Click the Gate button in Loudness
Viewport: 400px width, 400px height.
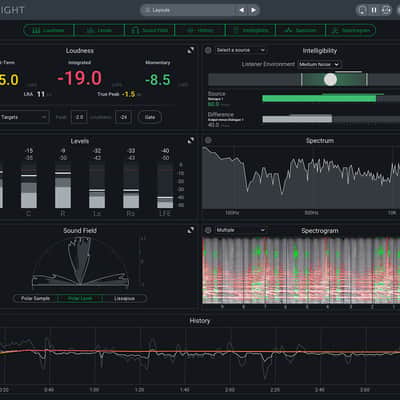[150, 117]
